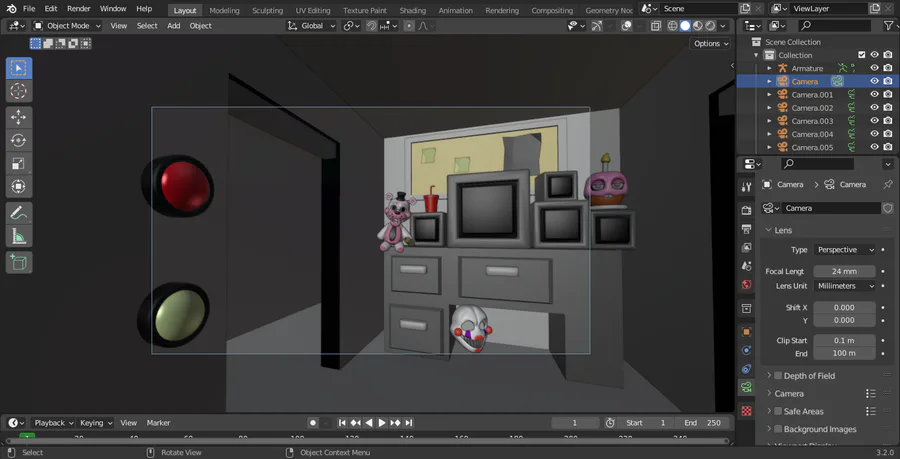Open the Keying dropdown in timeline
This screenshot has height=459, width=900.
(96, 423)
